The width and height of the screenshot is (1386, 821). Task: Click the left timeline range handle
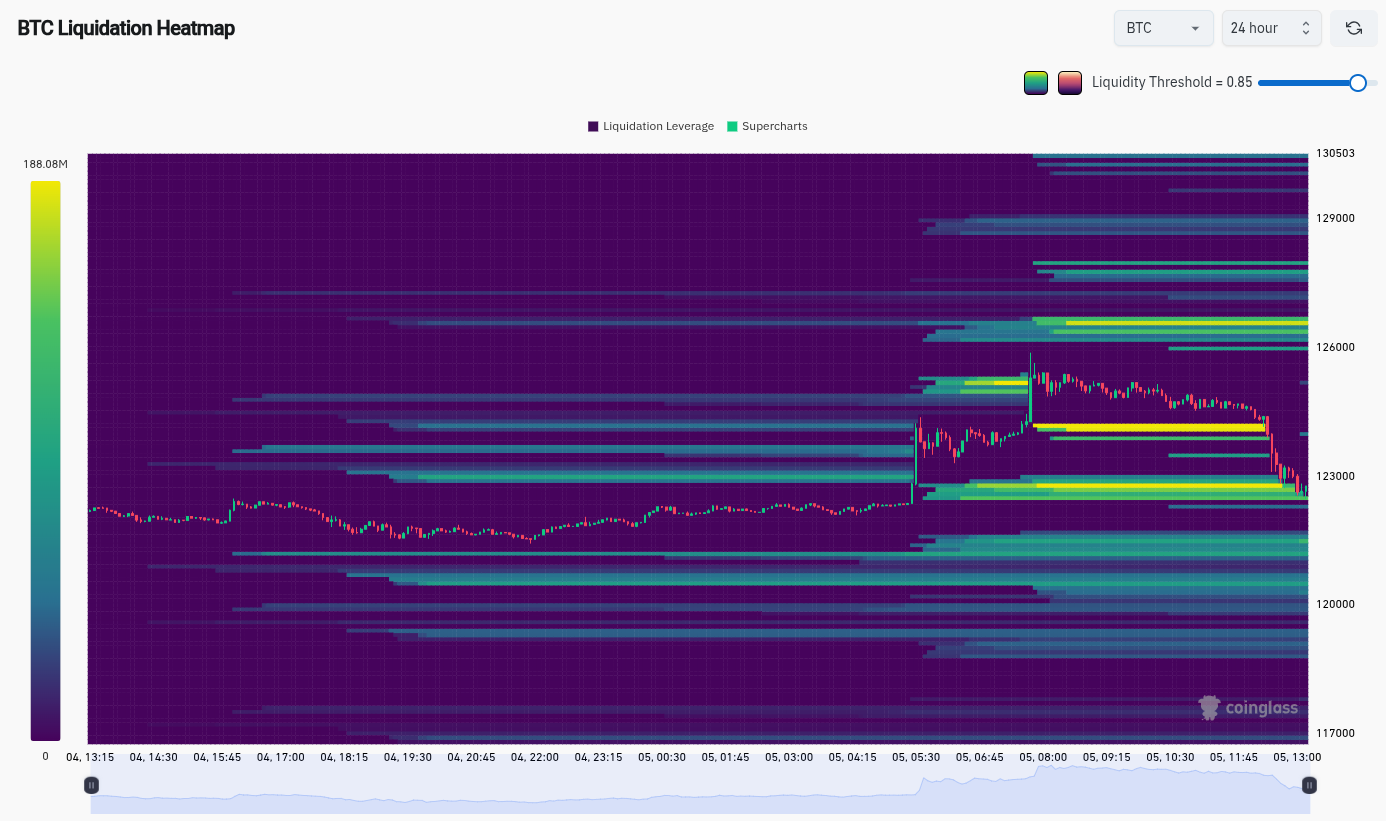(x=91, y=785)
